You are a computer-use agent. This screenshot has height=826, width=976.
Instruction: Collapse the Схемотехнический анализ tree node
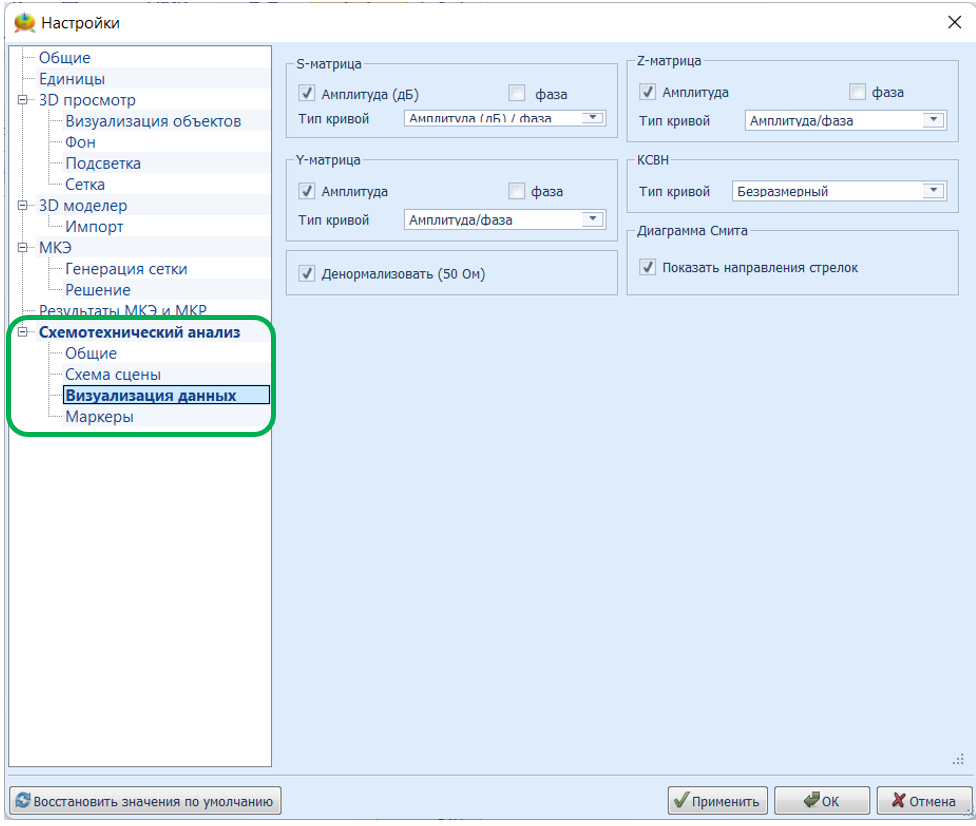(x=22, y=332)
